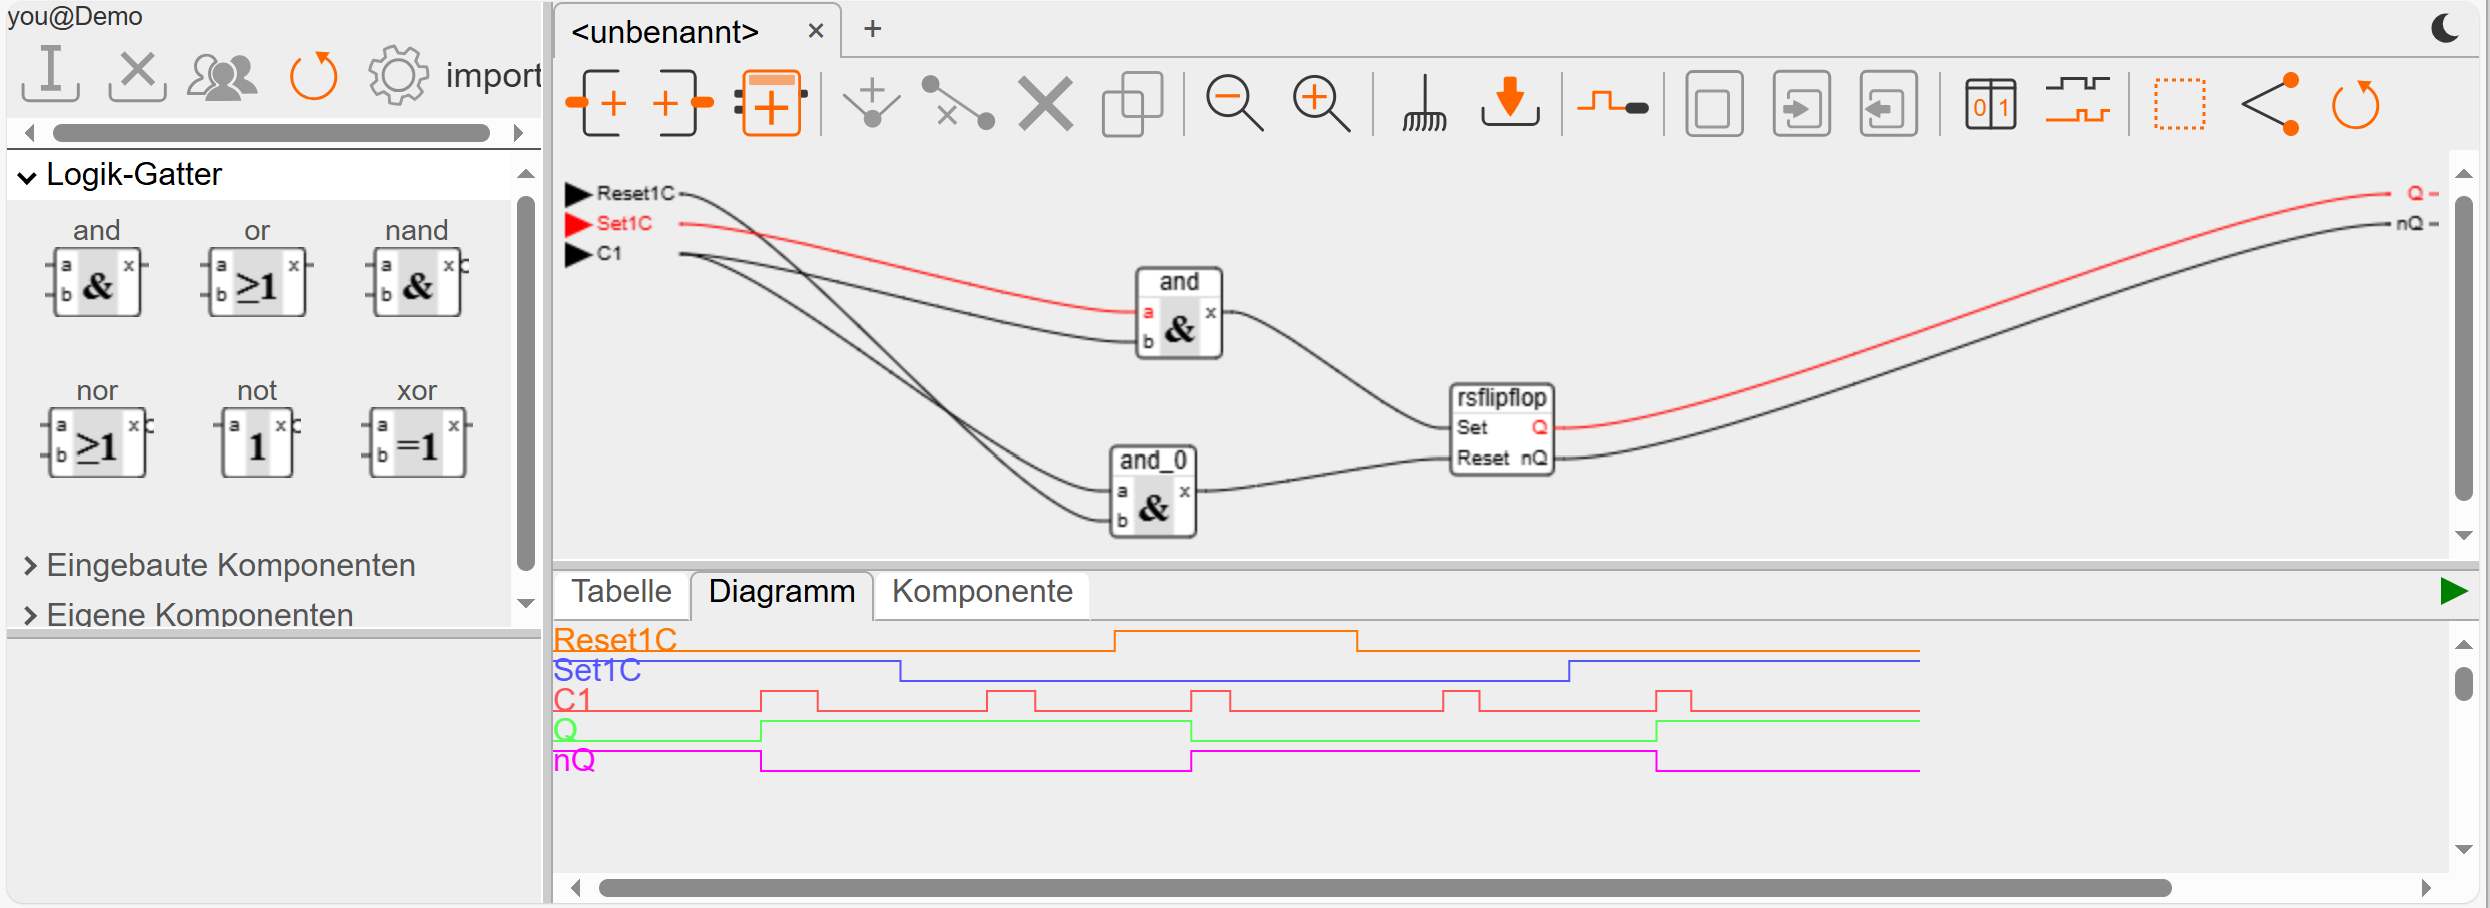Click the delete-with-tray icon in sidebar
2490x908 pixels.
pyautogui.click(x=137, y=76)
